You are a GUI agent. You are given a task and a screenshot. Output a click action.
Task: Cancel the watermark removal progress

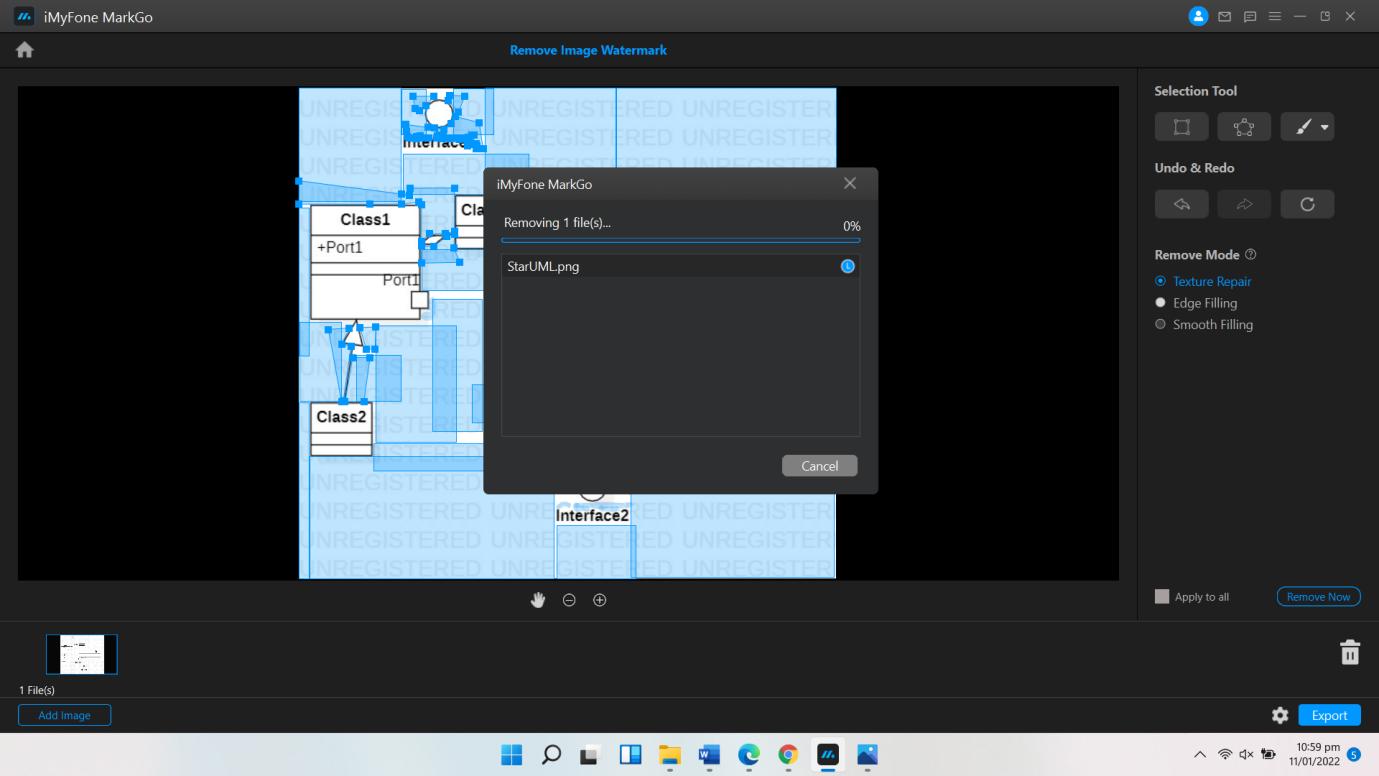819,466
